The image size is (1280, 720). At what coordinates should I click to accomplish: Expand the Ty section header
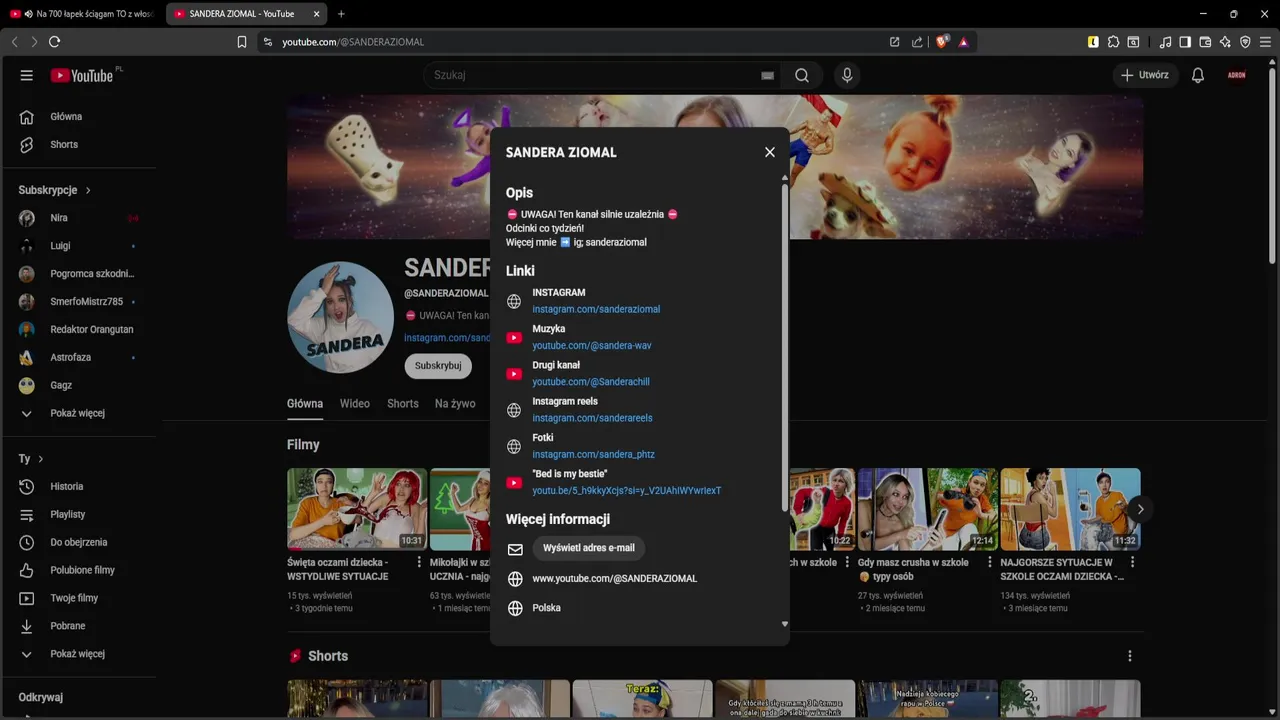pyautogui.click(x=31, y=459)
